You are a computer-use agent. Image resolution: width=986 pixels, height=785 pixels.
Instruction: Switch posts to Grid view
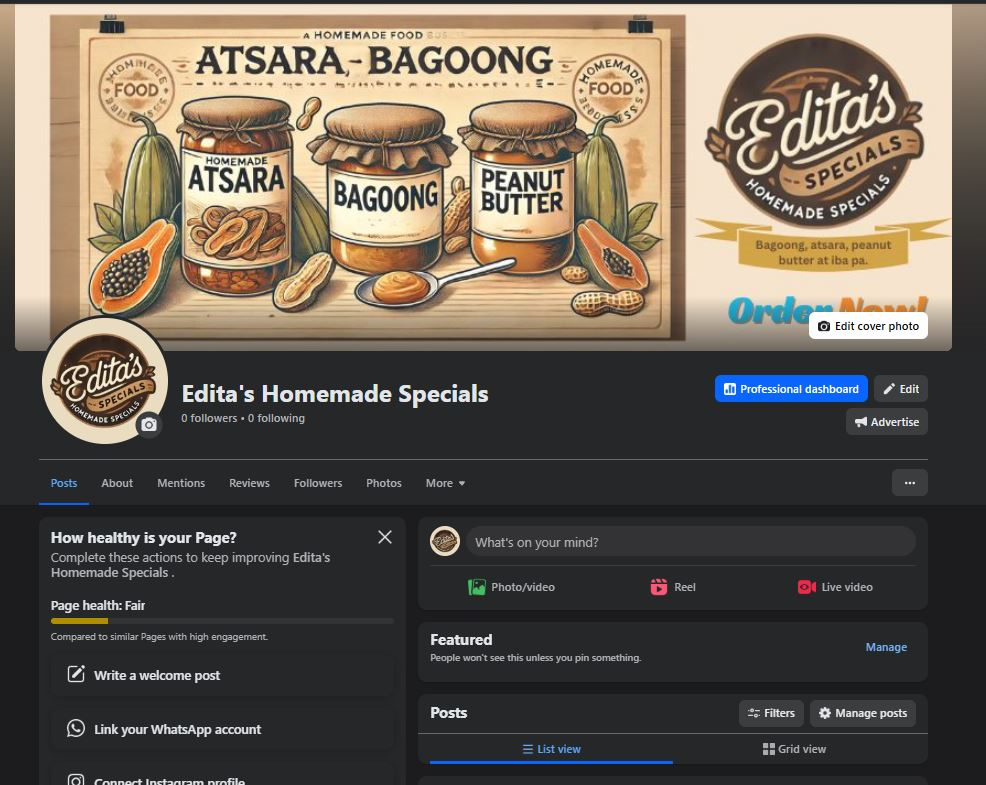point(794,749)
